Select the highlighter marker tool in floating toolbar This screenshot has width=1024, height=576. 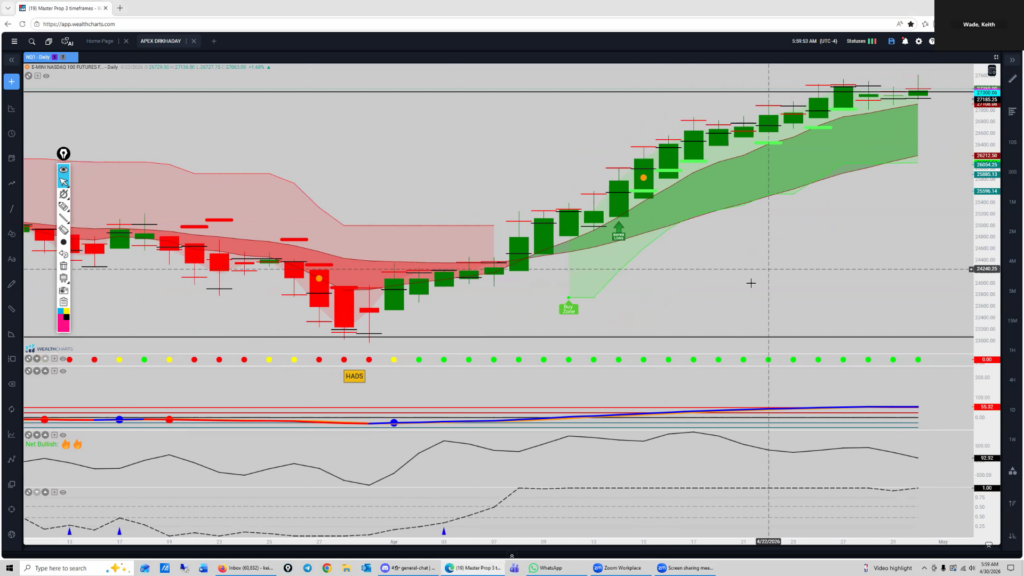coord(63,206)
